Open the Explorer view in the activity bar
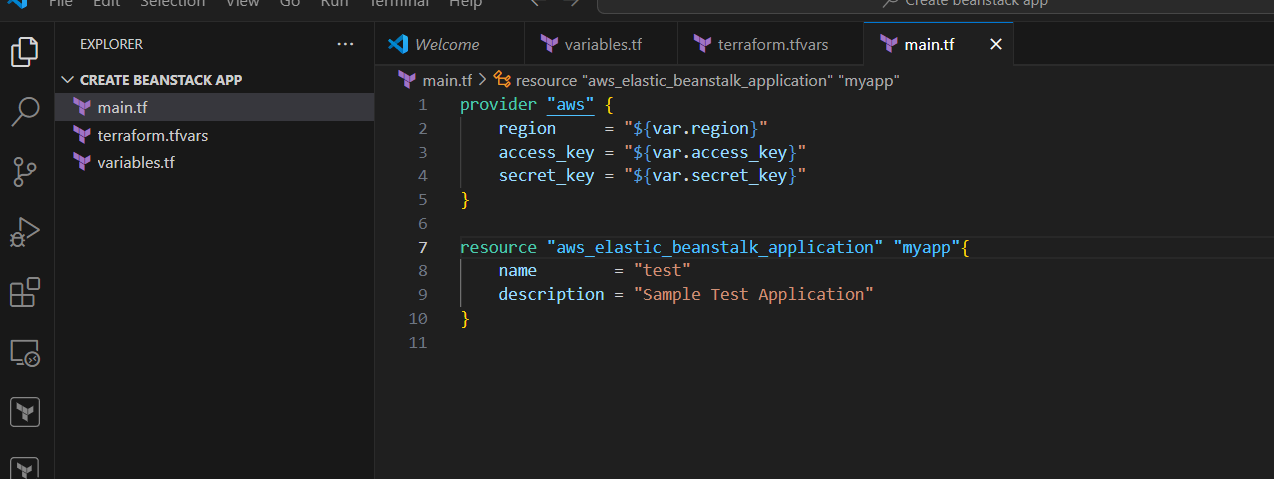Screen dimensions: 1274x479 pos(25,51)
